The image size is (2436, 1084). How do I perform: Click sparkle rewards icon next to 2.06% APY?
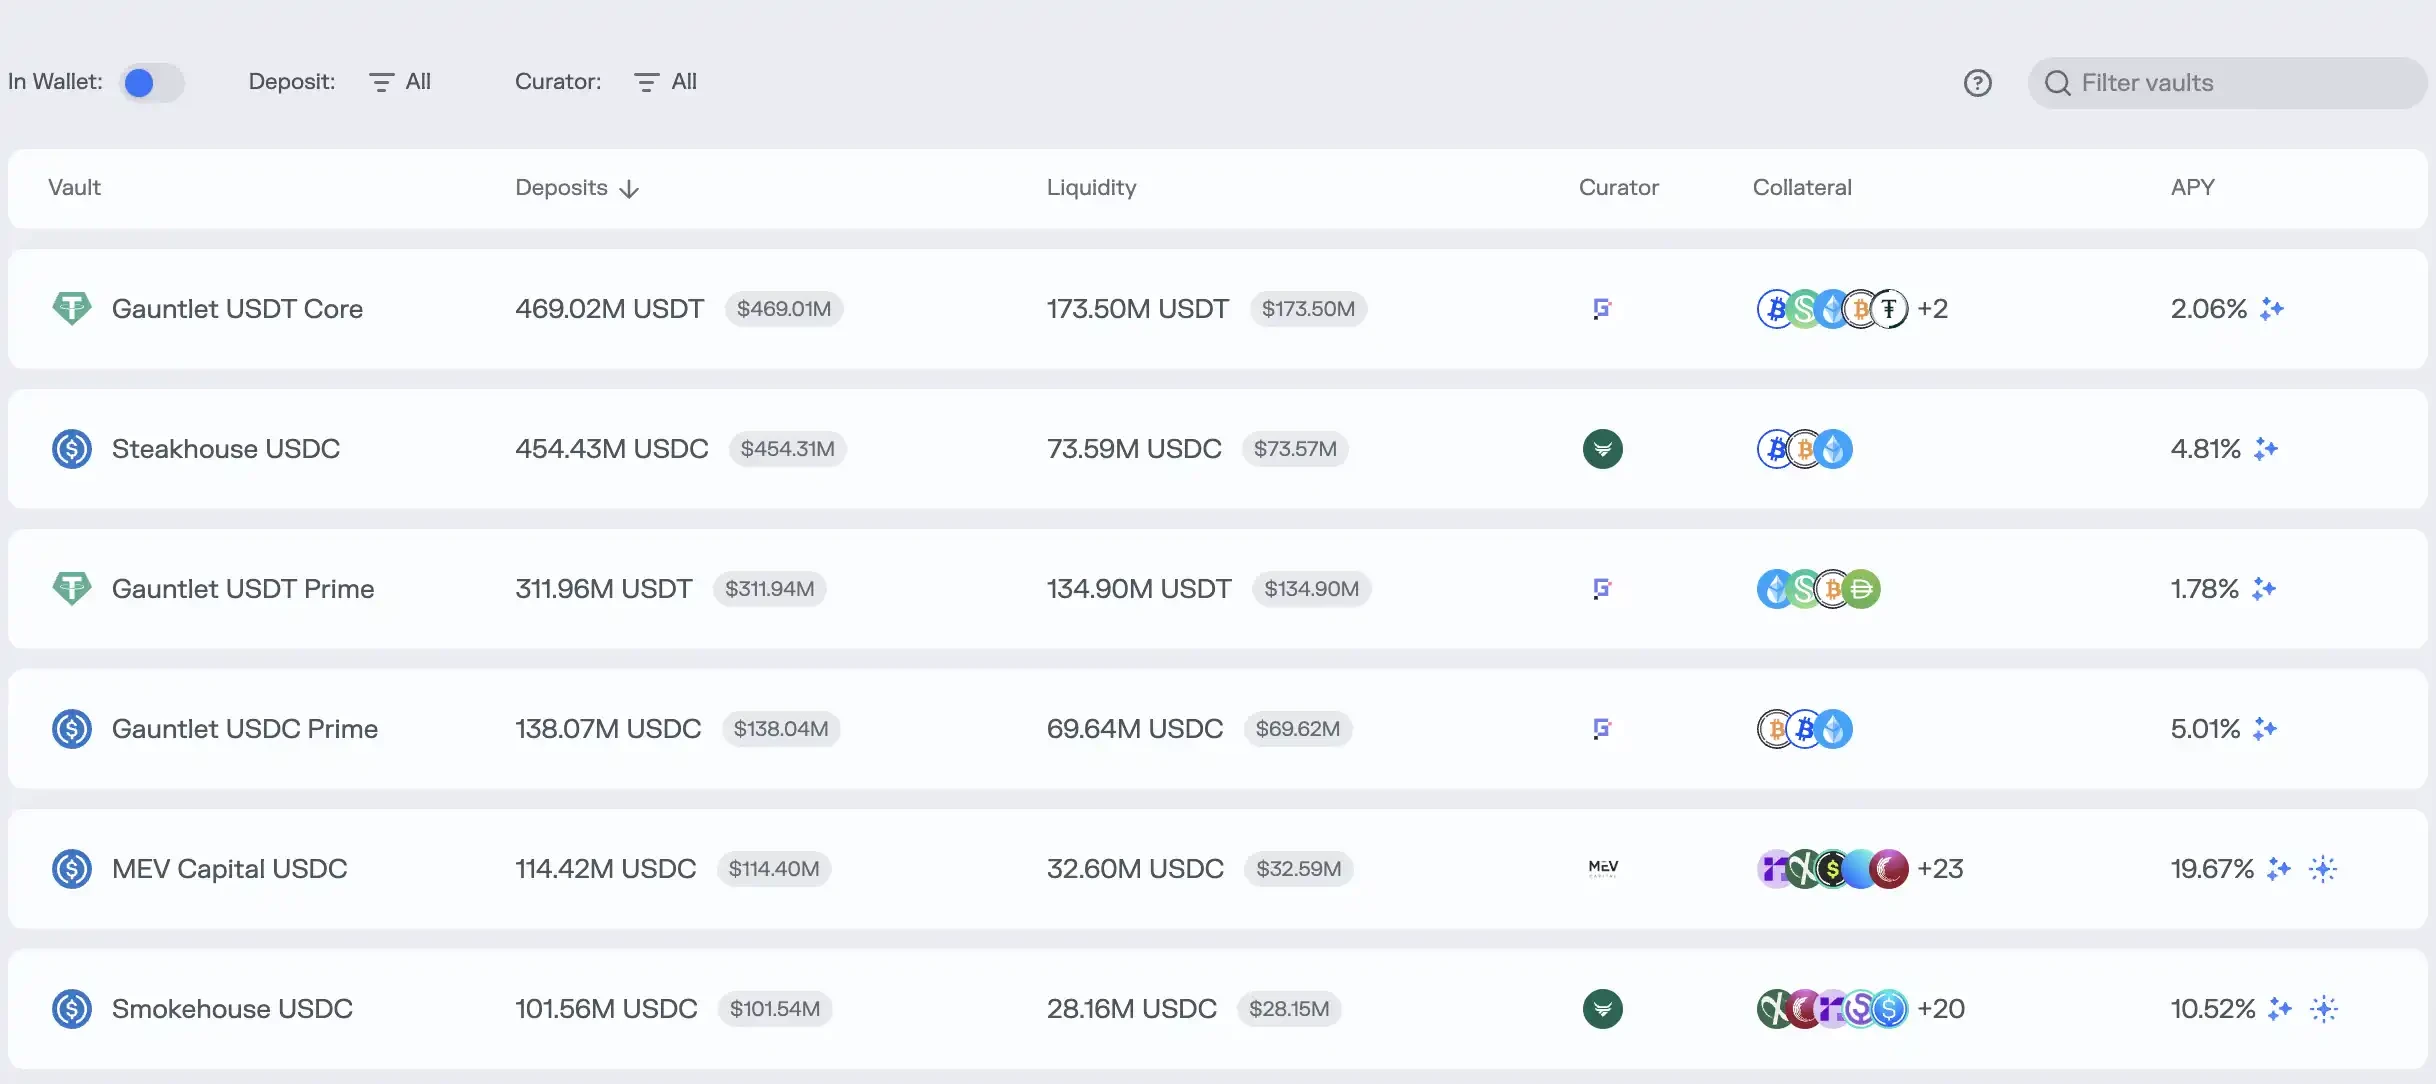click(2272, 309)
